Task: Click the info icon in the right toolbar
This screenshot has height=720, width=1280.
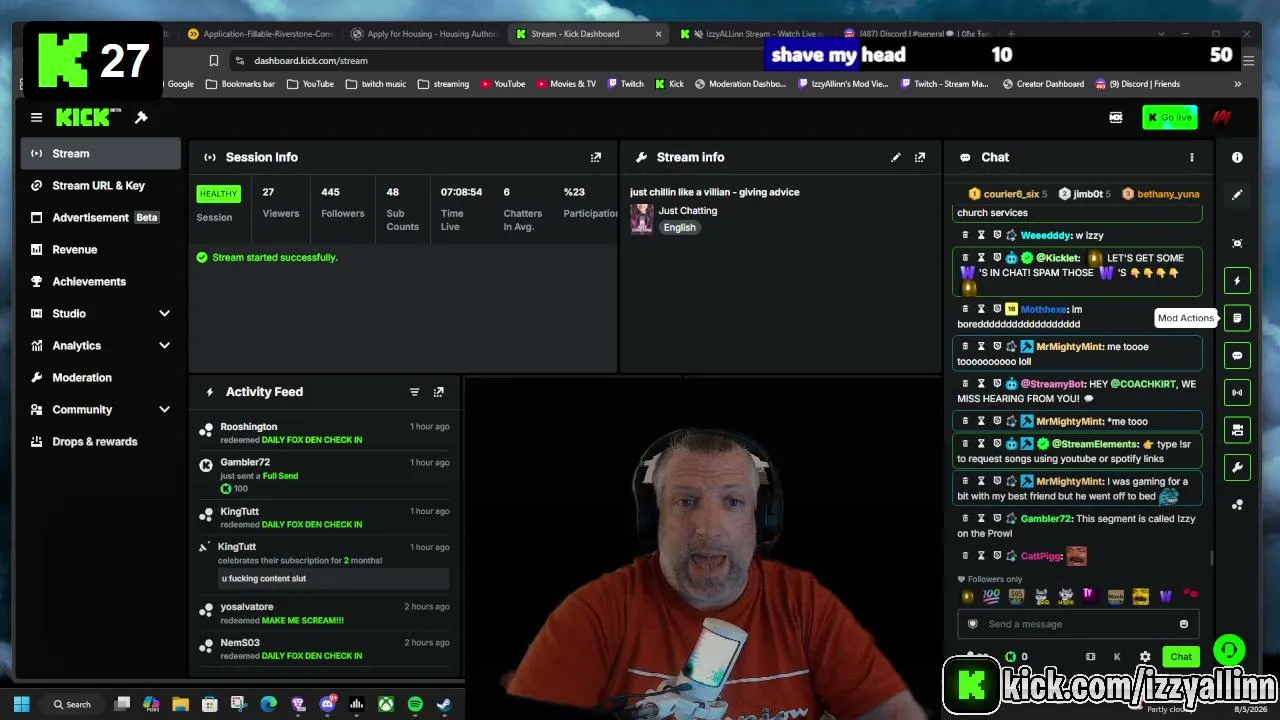Action: point(1237,157)
